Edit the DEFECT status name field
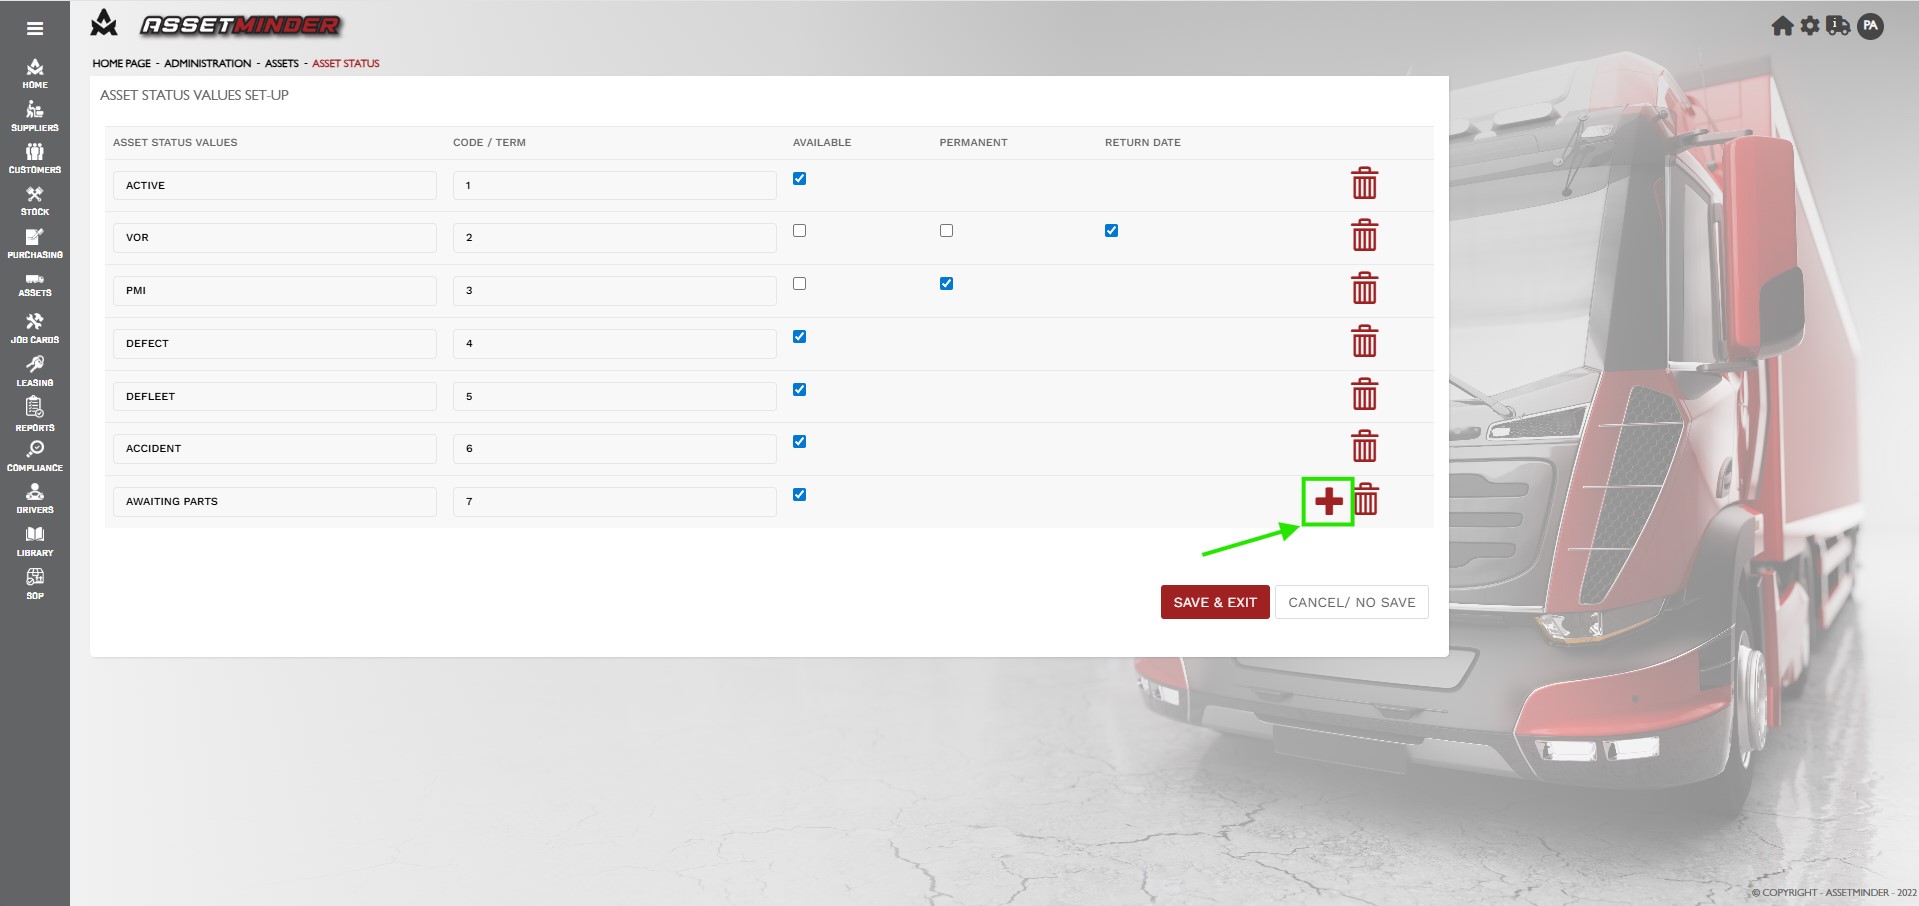 pos(274,344)
